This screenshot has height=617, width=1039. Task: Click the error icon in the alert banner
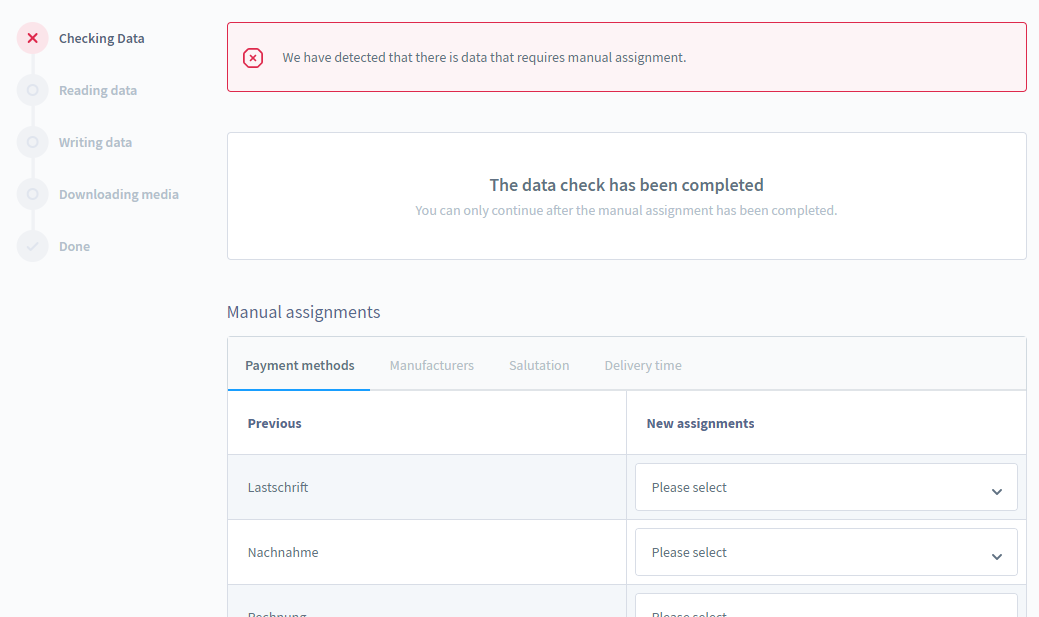pyautogui.click(x=253, y=58)
